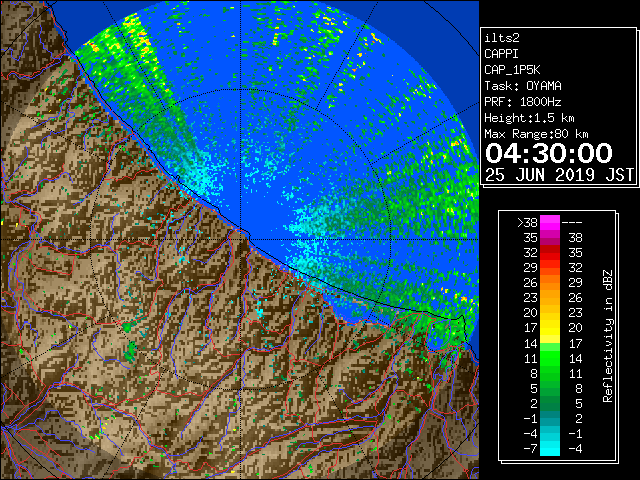Click the 'Reflectivity in dBZ' legend title
This screenshot has width=640, height=480.
608,336
